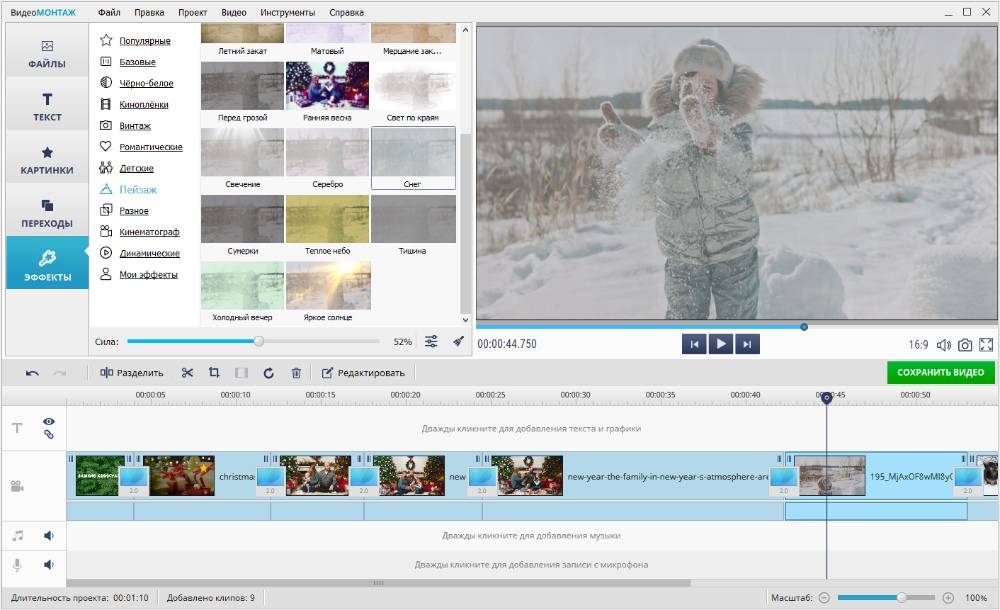Mute the music track speaker
This screenshot has height=610, width=1000.
coord(48,536)
